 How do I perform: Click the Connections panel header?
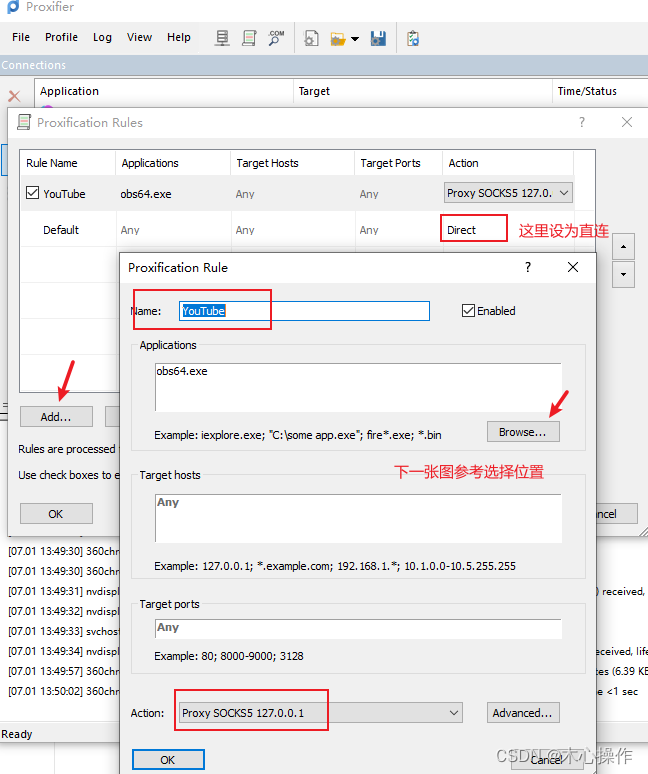pyautogui.click(x=324, y=65)
